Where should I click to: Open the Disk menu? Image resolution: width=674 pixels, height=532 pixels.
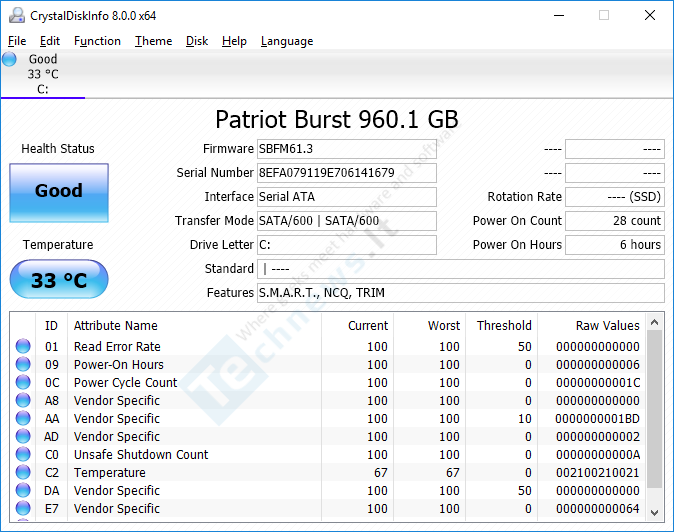[197, 41]
